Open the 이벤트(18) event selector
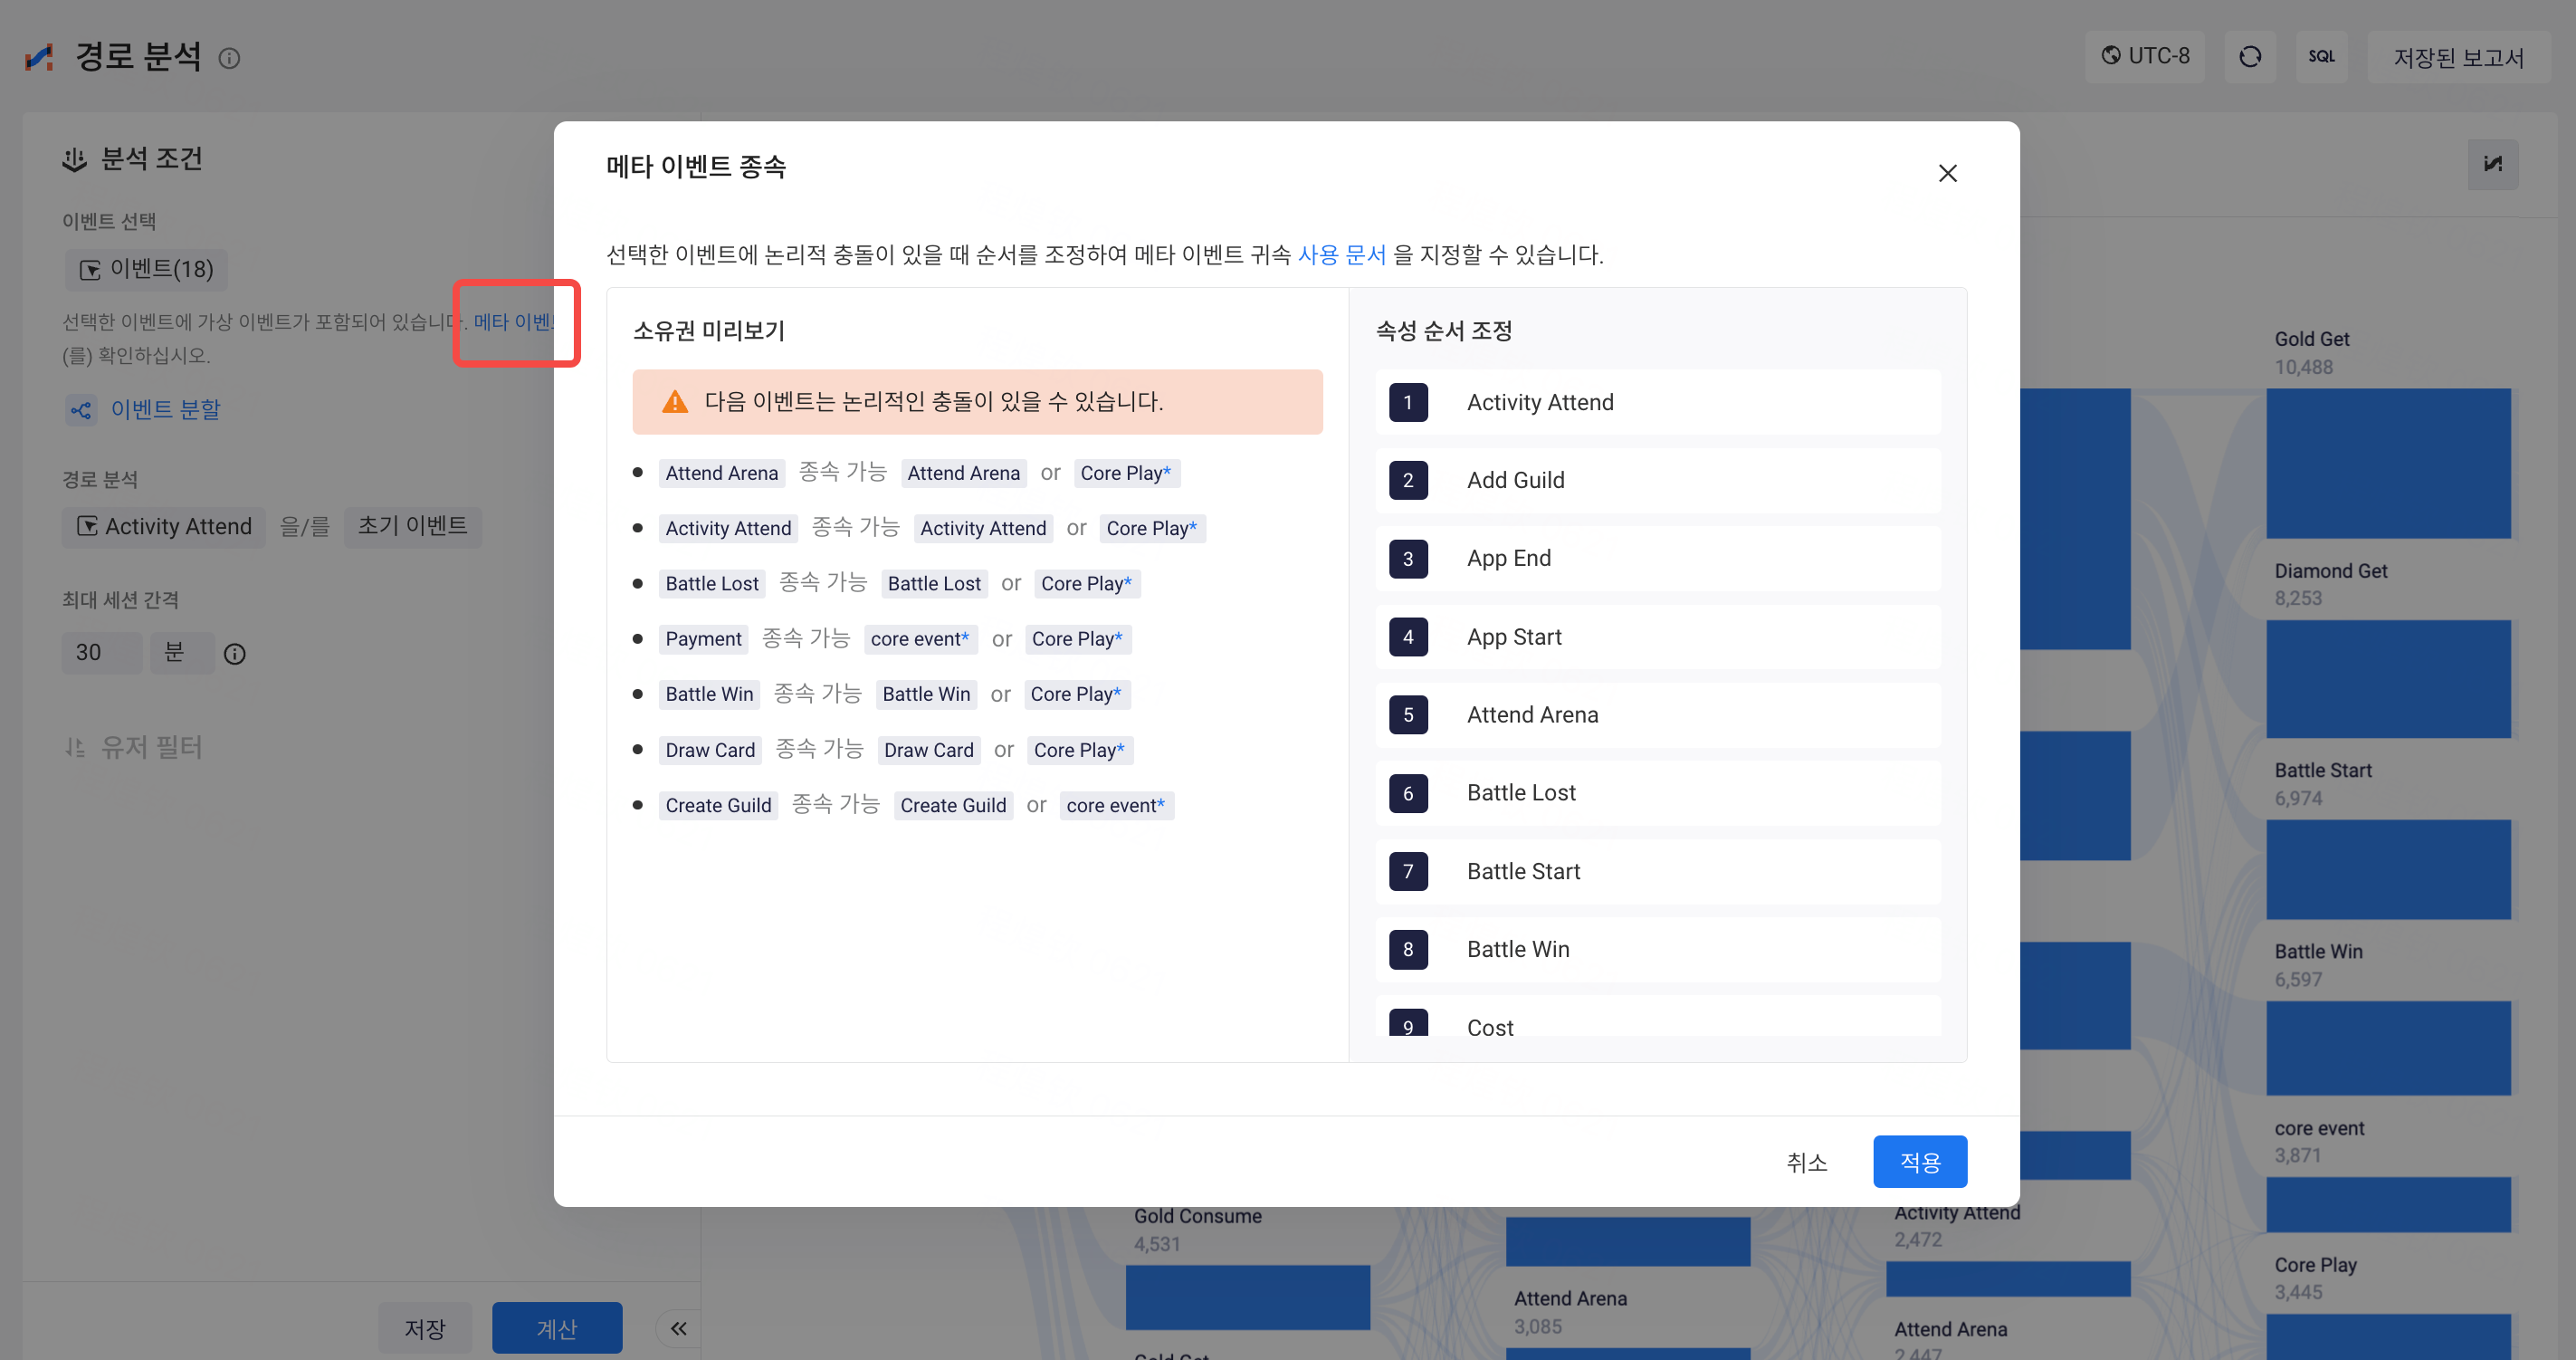2576x1360 pixels. (147, 269)
